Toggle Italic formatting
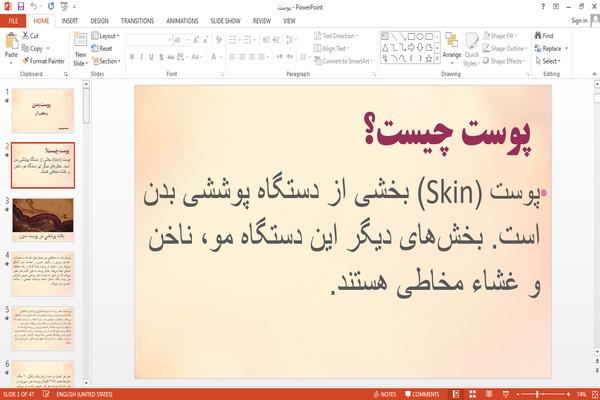Image resolution: width=600 pixels, height=400 pixels. [142, 57]
